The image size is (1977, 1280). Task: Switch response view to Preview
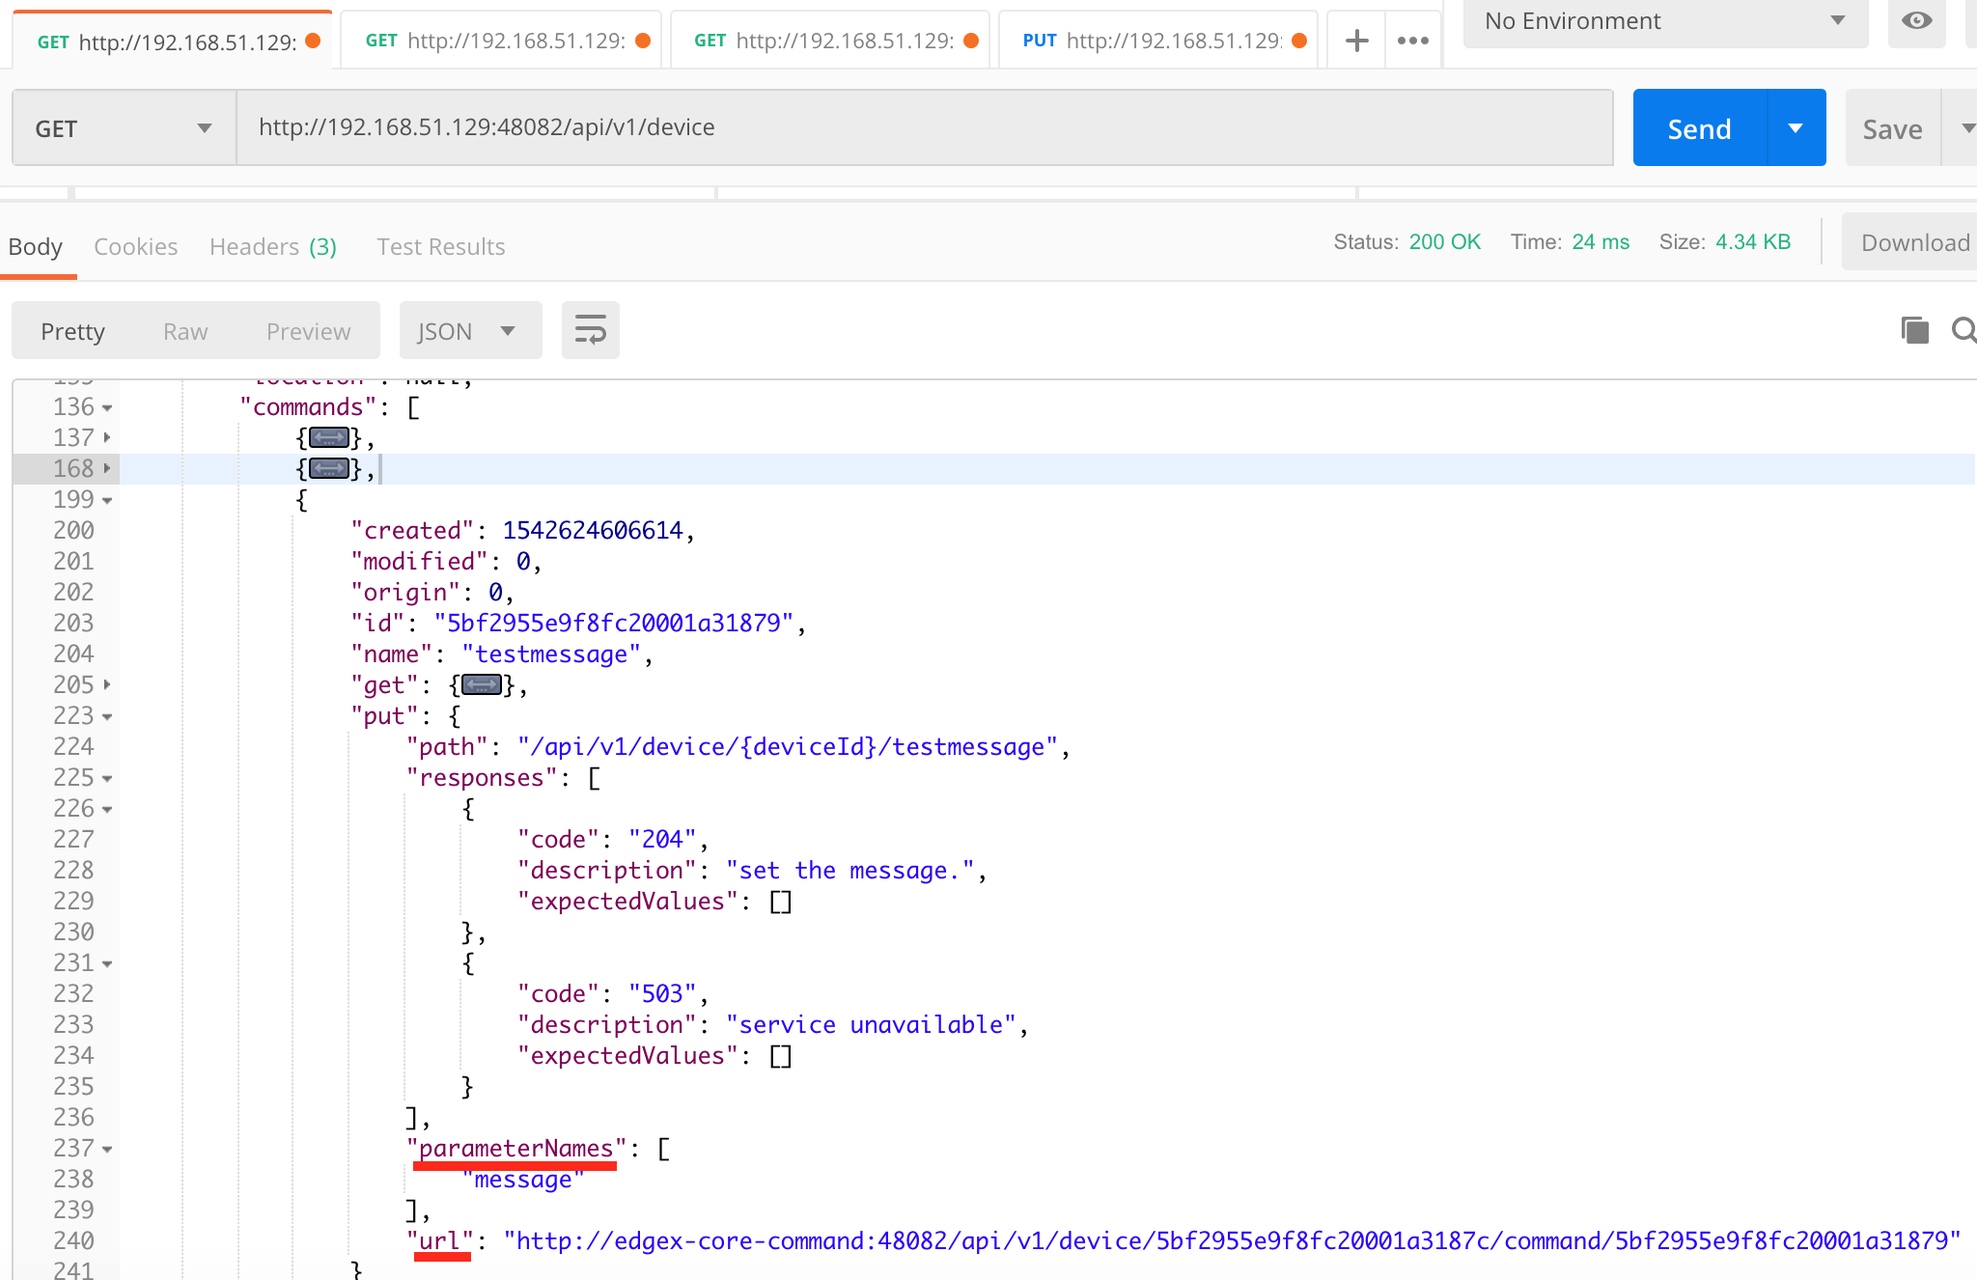click(x=309, y=331)
